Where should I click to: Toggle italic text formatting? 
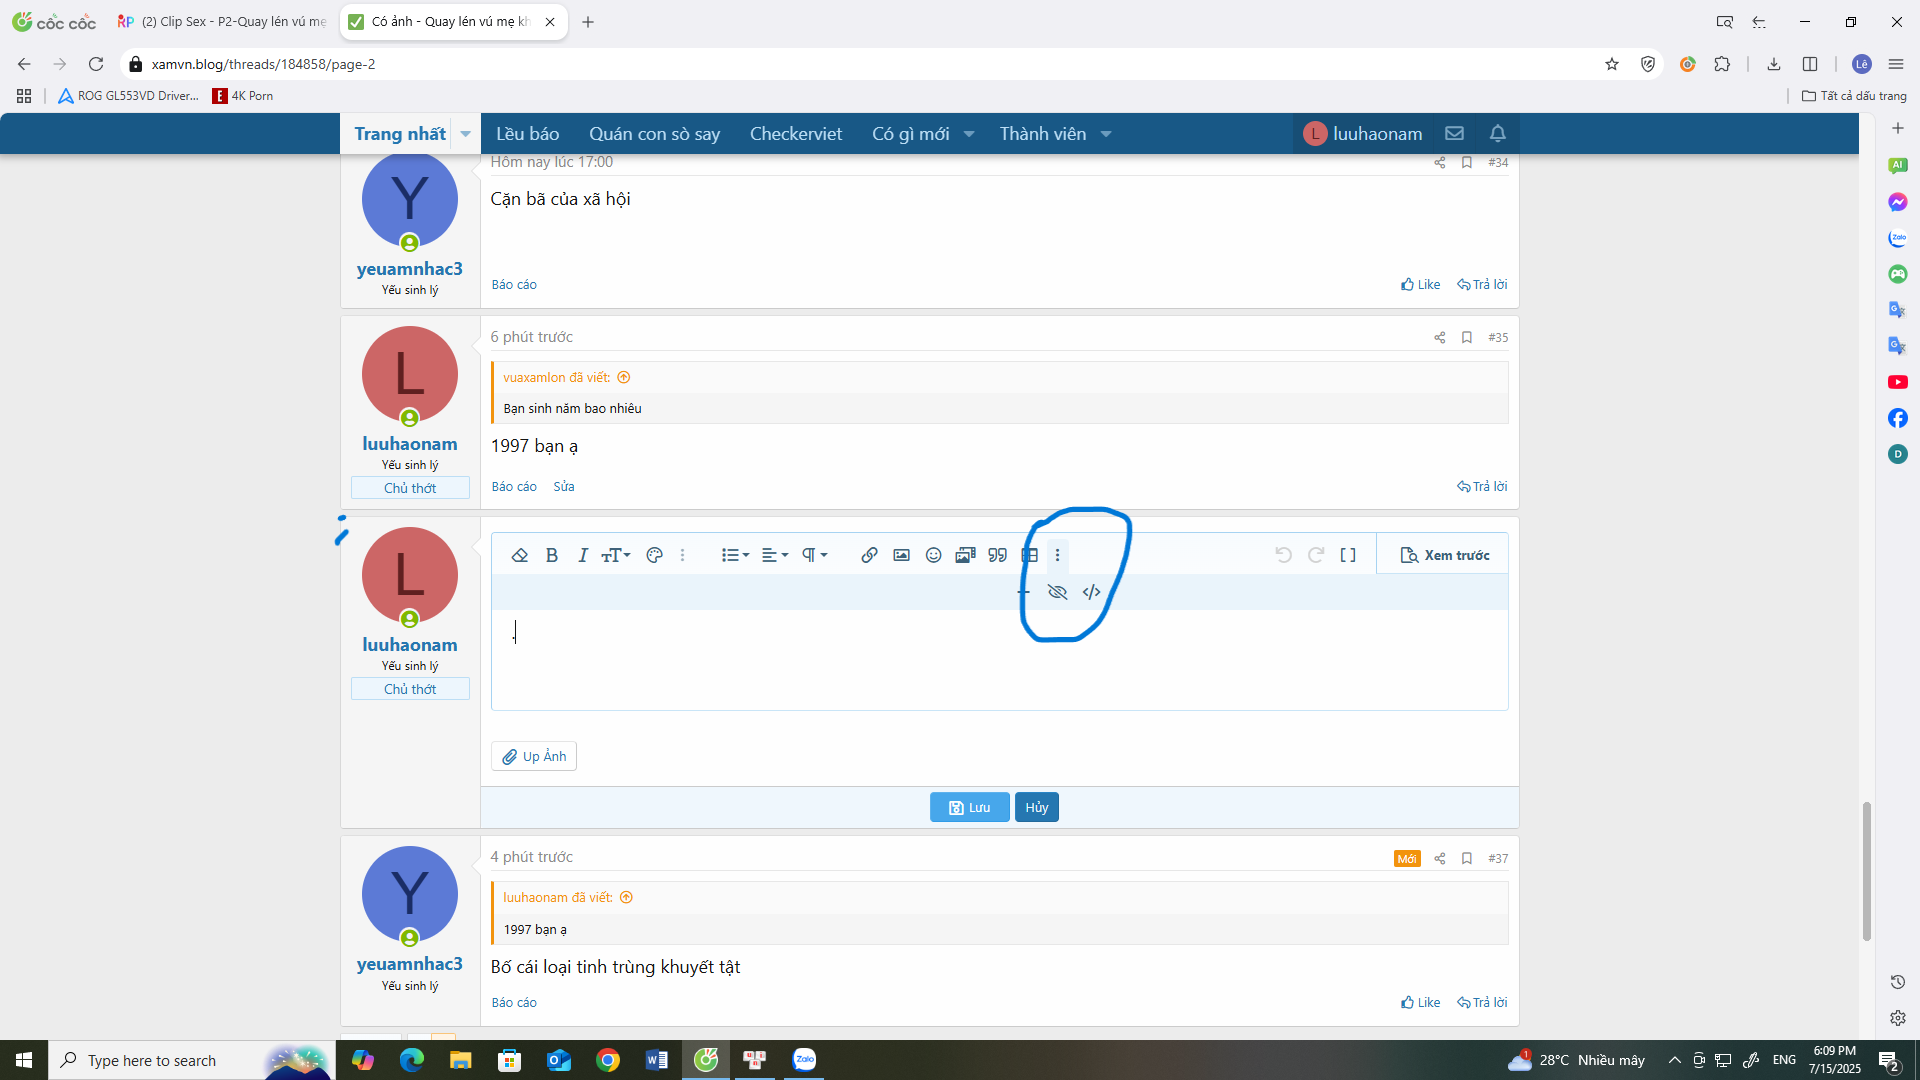[x=583, y=555]
